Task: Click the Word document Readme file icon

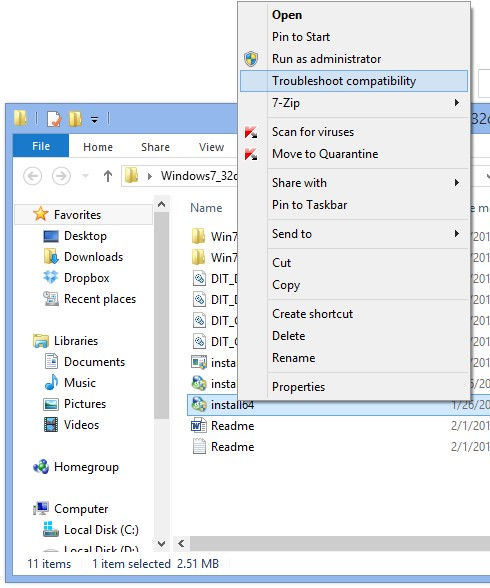Action: [x=199, y=426]
